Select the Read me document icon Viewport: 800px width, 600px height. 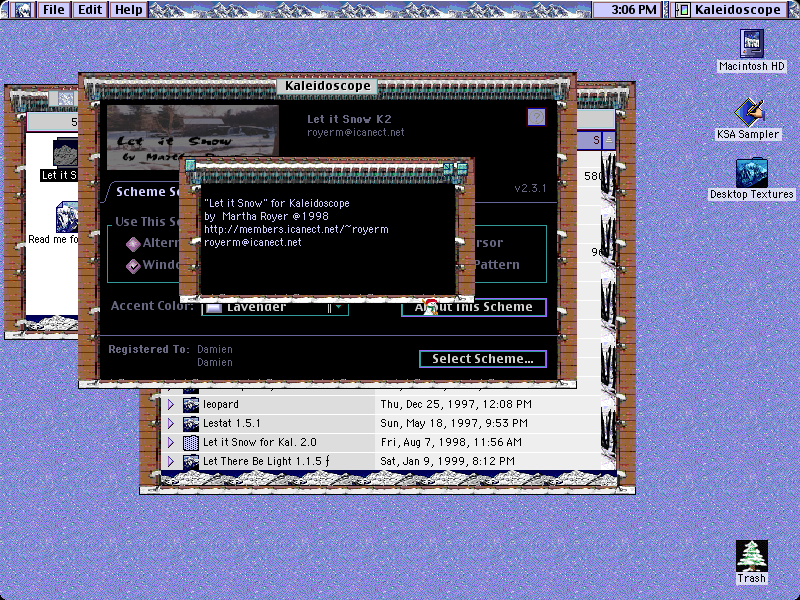click(x=67, y=217)
